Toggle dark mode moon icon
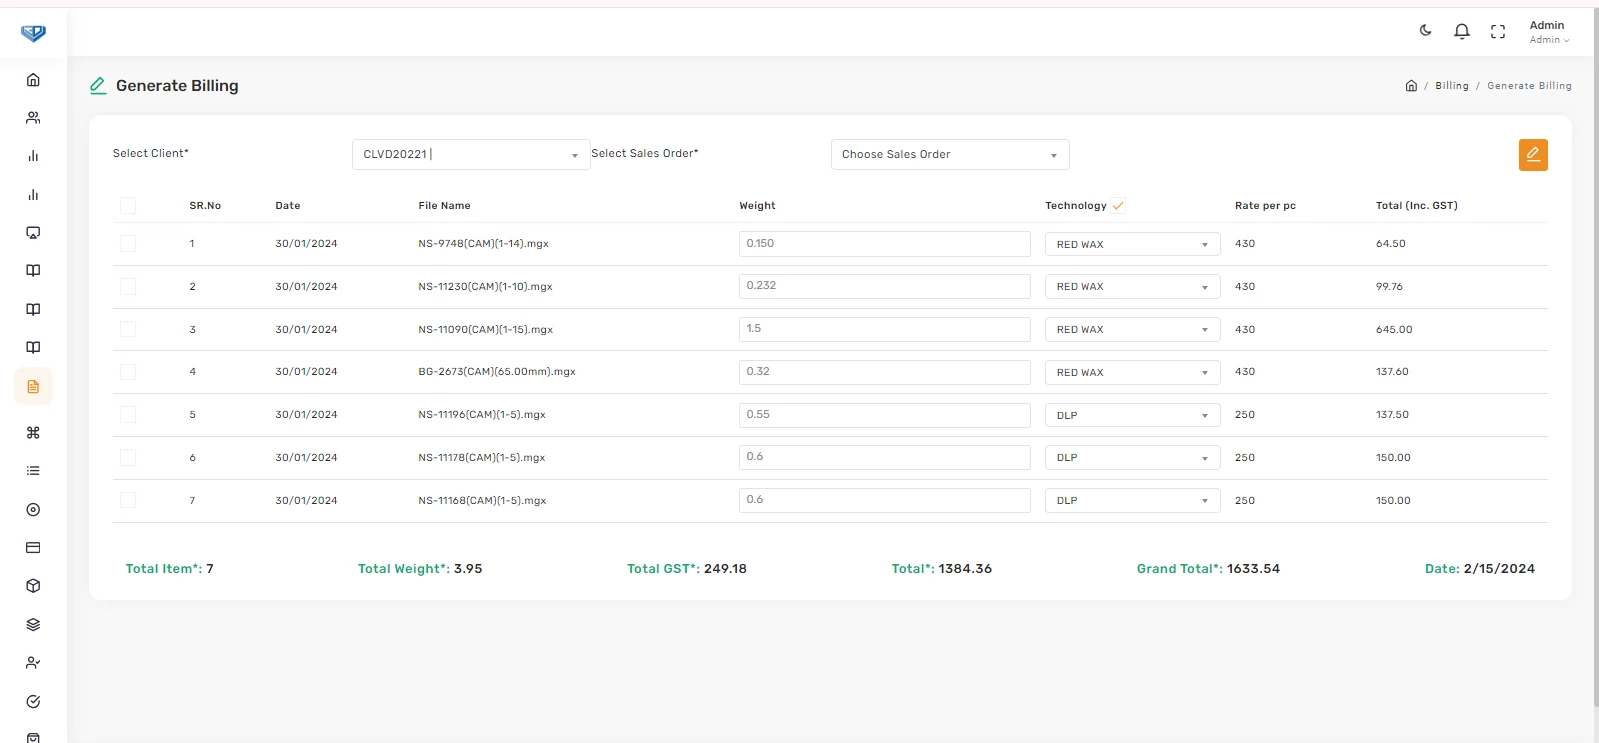The width and height of the screenshot is (1599, 743). pos(1425,31)
